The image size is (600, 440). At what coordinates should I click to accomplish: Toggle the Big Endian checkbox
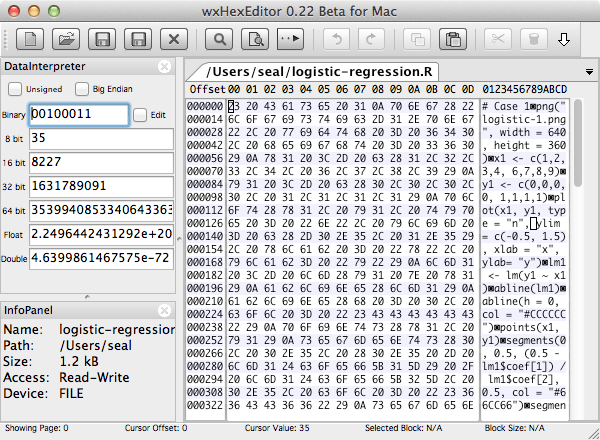82,89
